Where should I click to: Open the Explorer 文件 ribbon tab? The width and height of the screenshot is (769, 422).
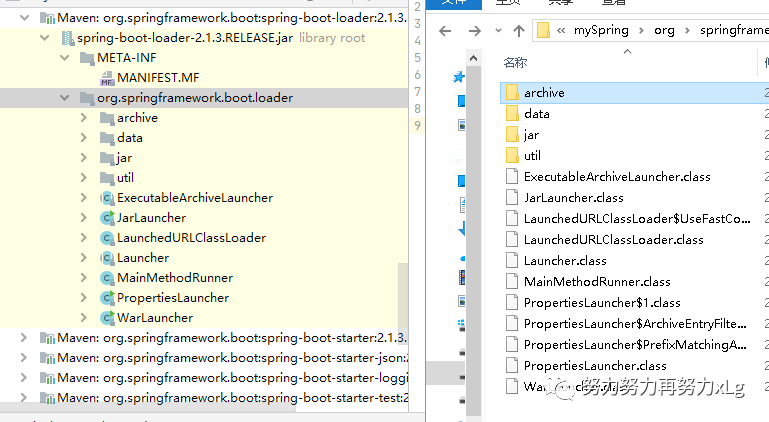[x=454, y=3]
